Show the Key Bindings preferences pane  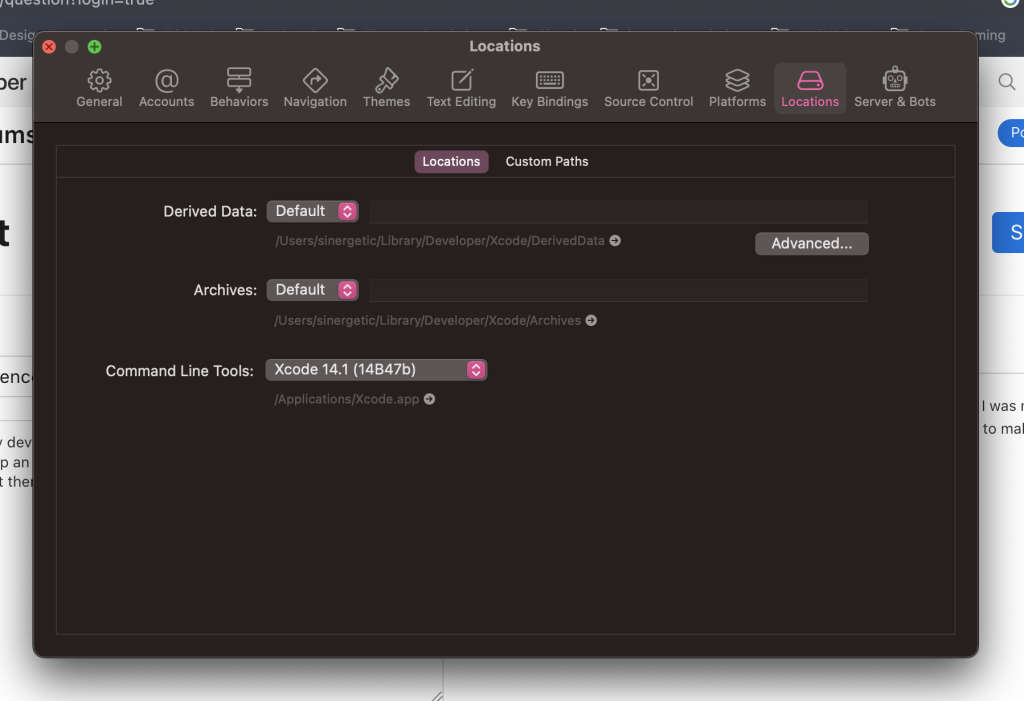click(549, 88)
